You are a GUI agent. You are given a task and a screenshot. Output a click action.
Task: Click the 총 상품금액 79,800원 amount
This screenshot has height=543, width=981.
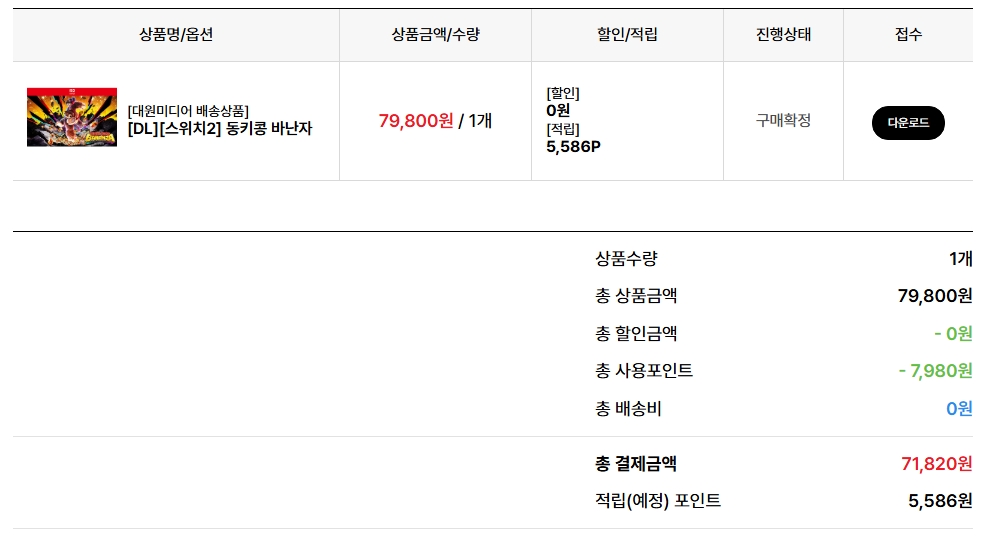pyautogui.click(x=935, y=295)
